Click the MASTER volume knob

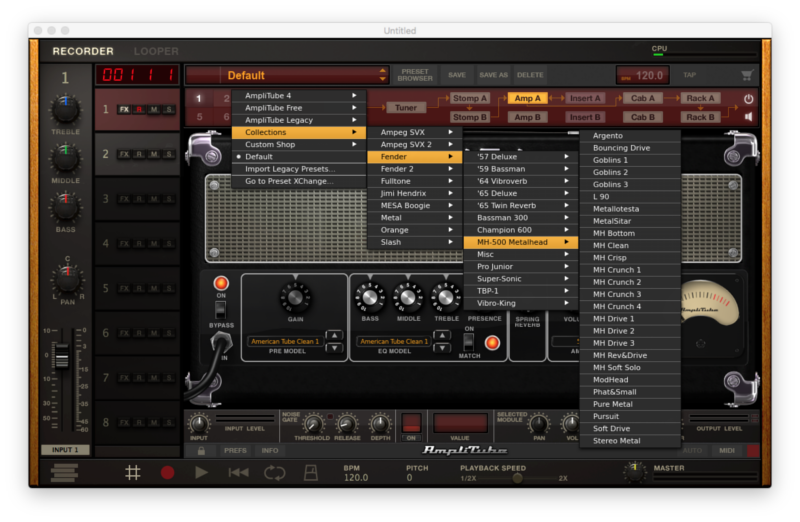coord(635,472)
